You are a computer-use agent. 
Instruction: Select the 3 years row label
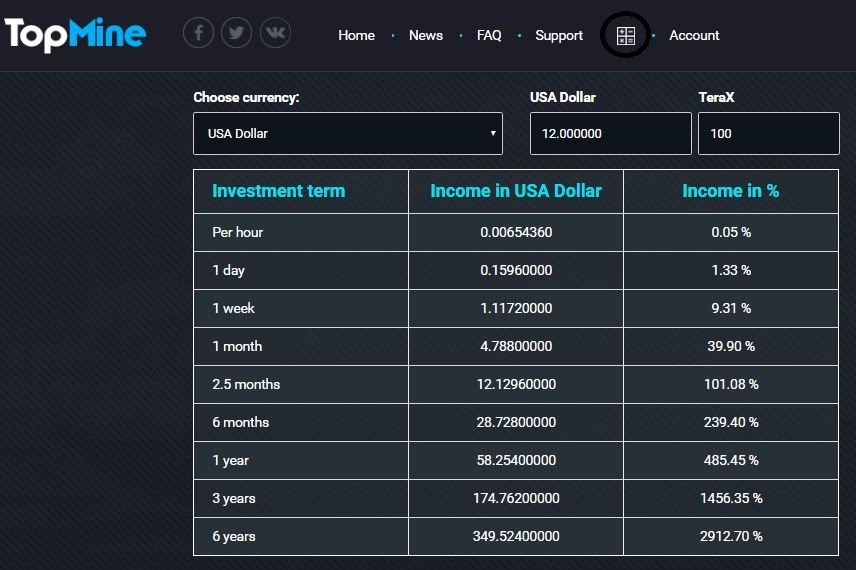coord(234,498)
